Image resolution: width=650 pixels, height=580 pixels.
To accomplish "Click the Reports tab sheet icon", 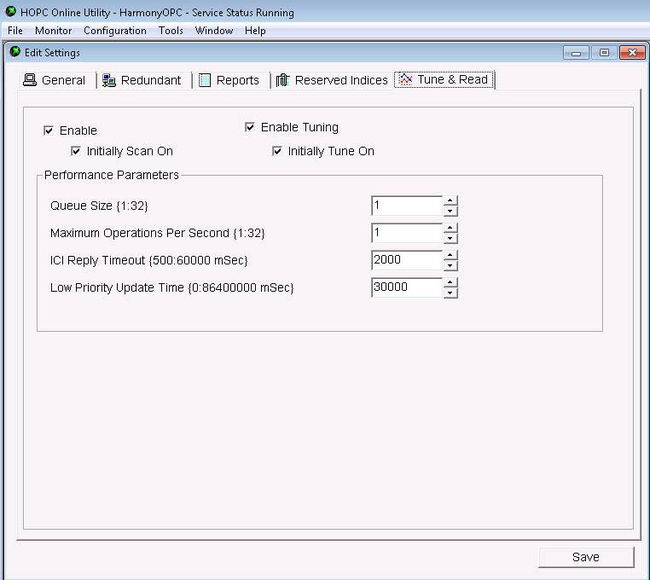I will tap(205, 80).
